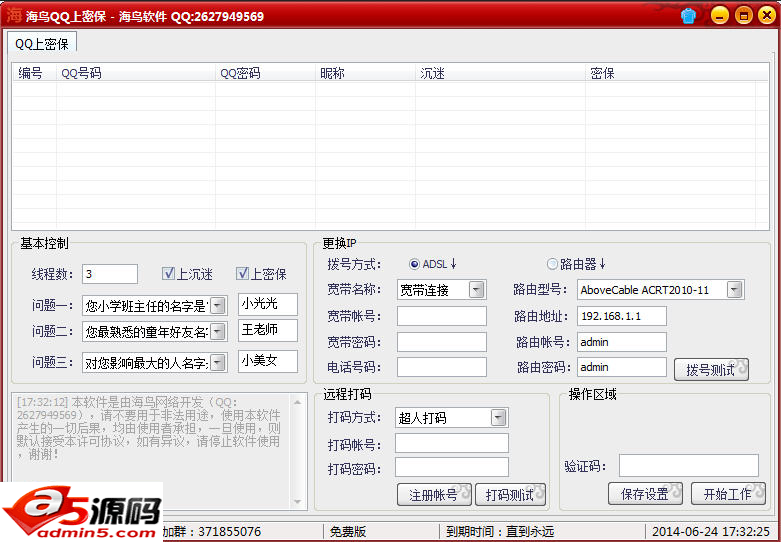Click the blue shirt skin icon

coord(689,16)
